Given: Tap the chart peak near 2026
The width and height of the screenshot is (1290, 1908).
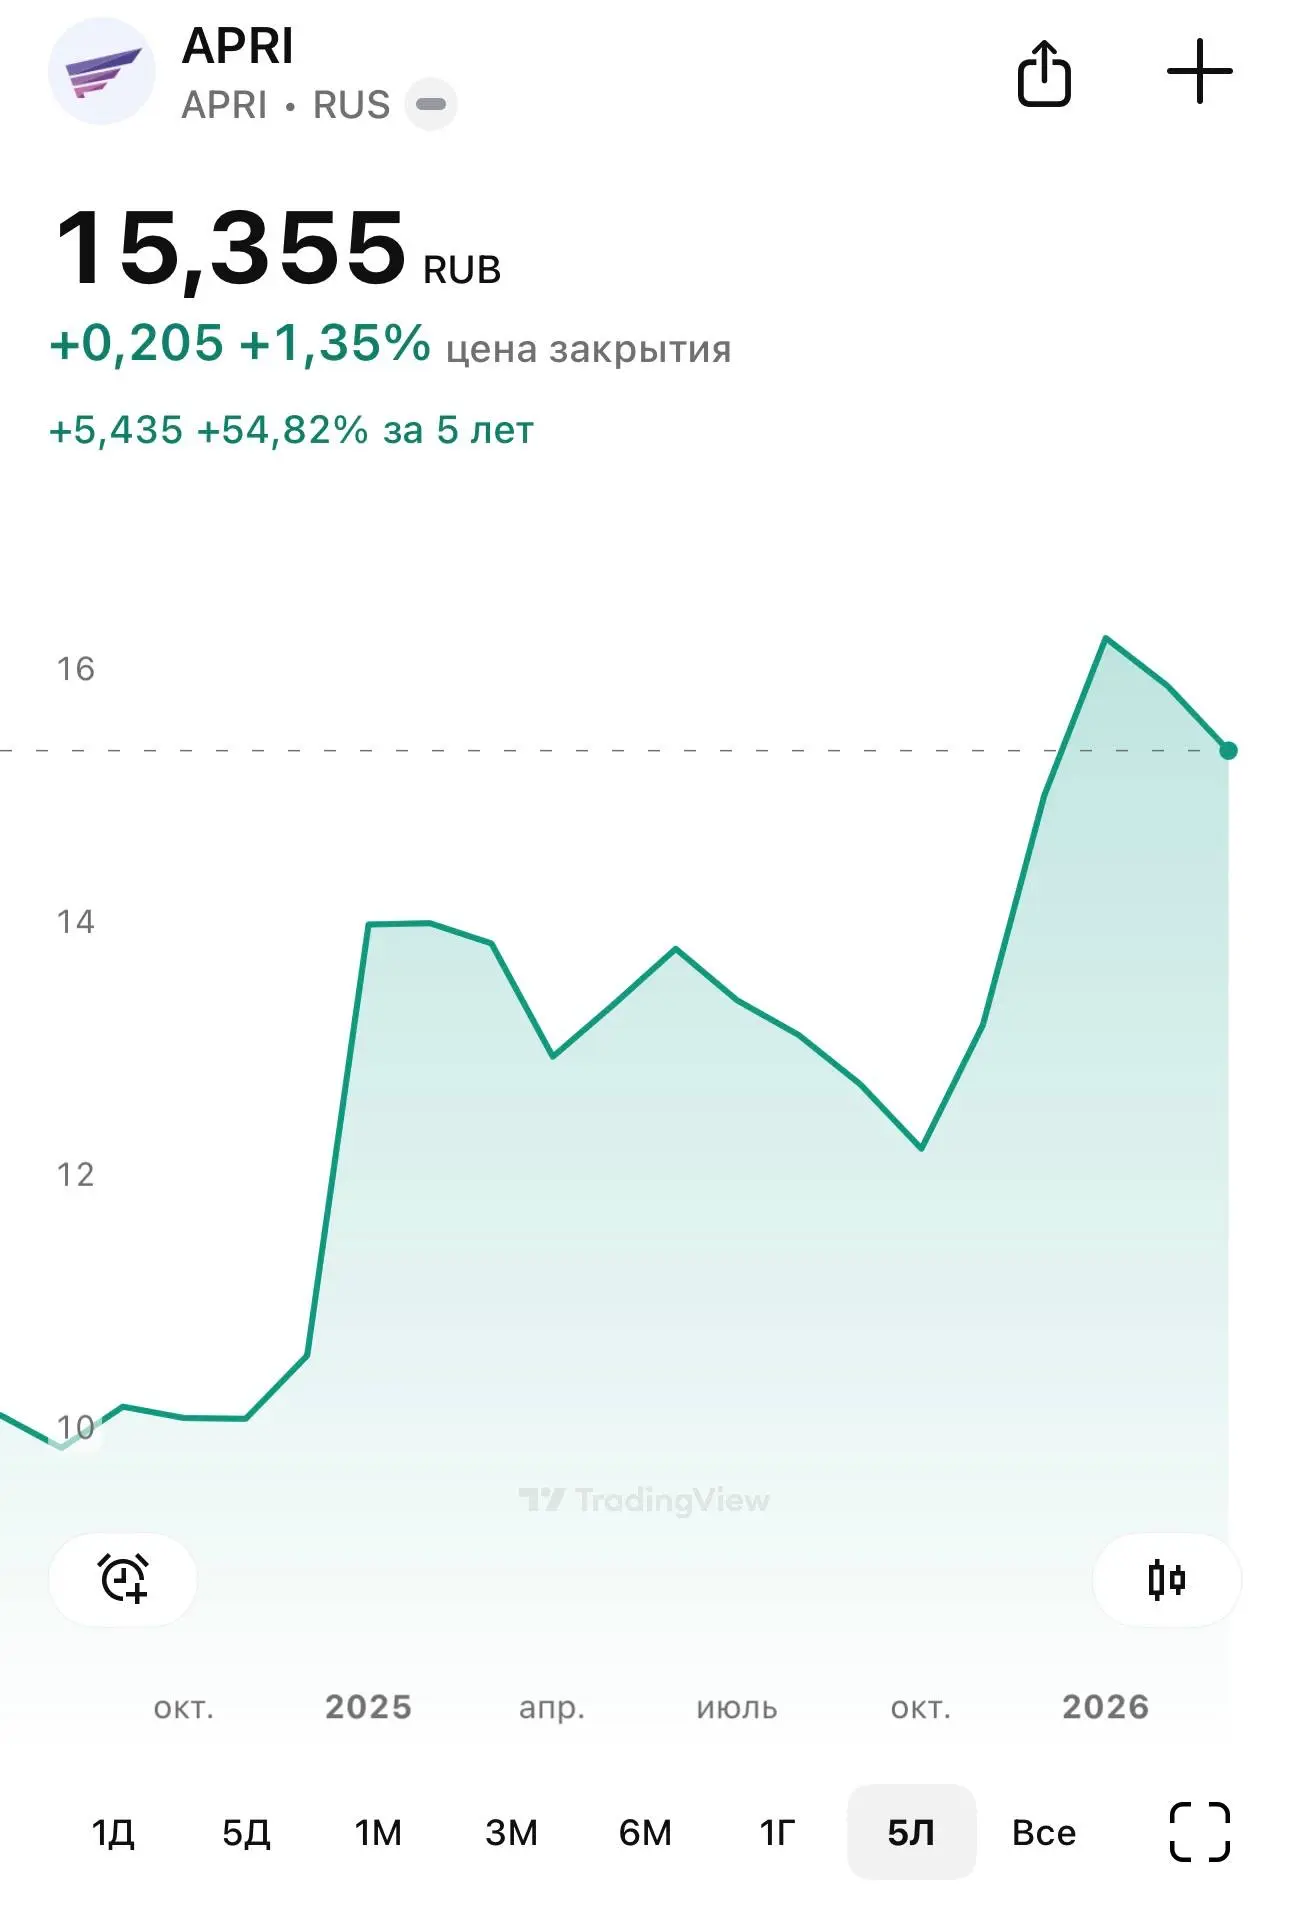Looking at the screenshot, I should point(1105,638).
